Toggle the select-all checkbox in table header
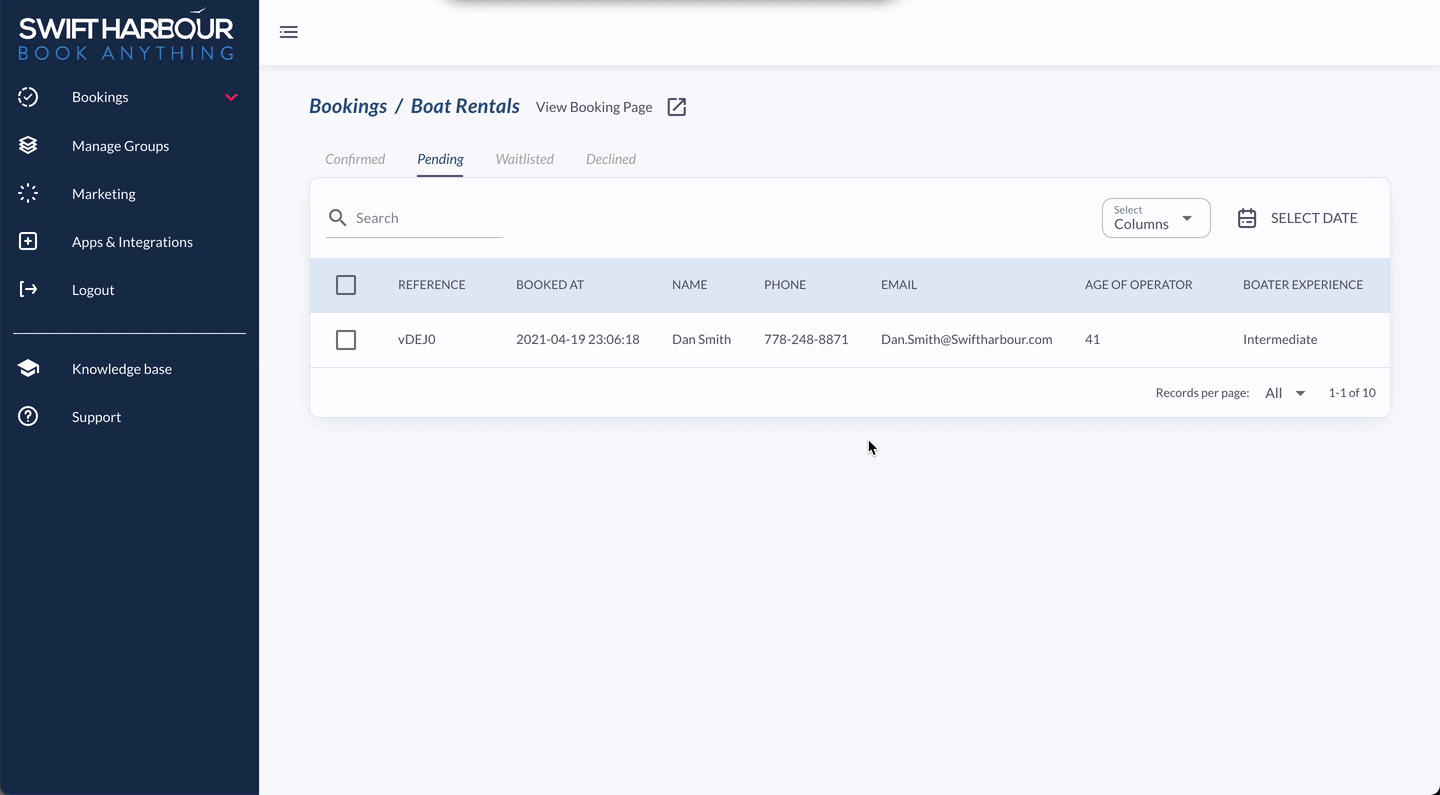1440x795 pixels. [x=346, y=285]
